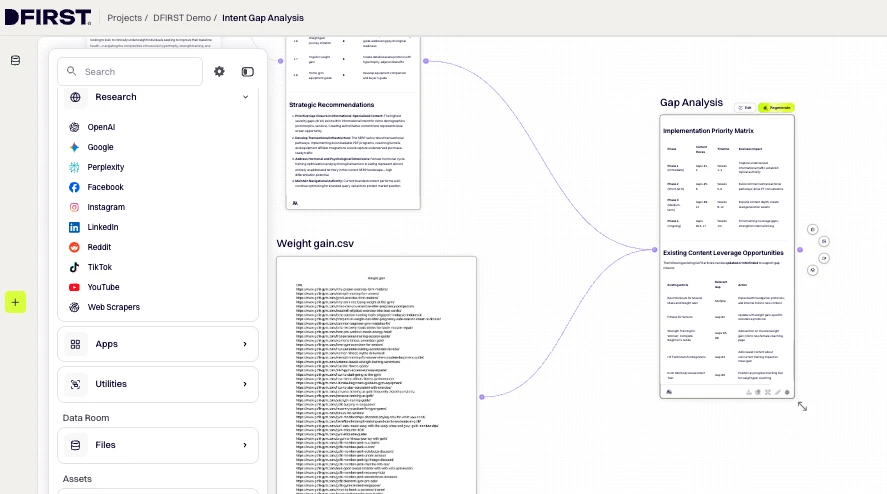Click the DFIRST logo
Image resolution: width=887 pixels, height=494 pixels.
click(48, 17)
